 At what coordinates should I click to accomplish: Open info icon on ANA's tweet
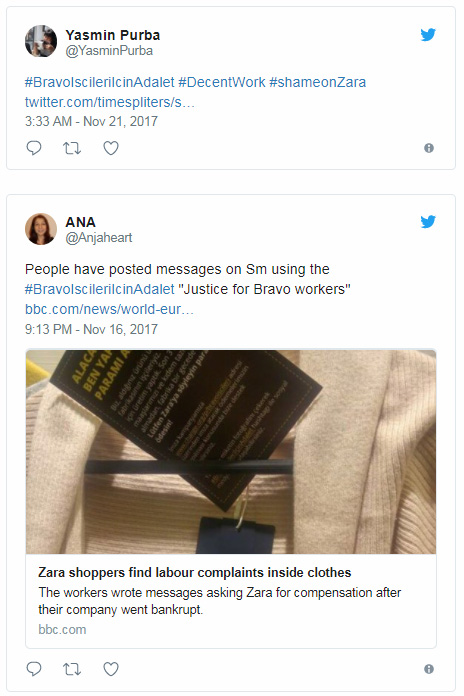(428, 668)
